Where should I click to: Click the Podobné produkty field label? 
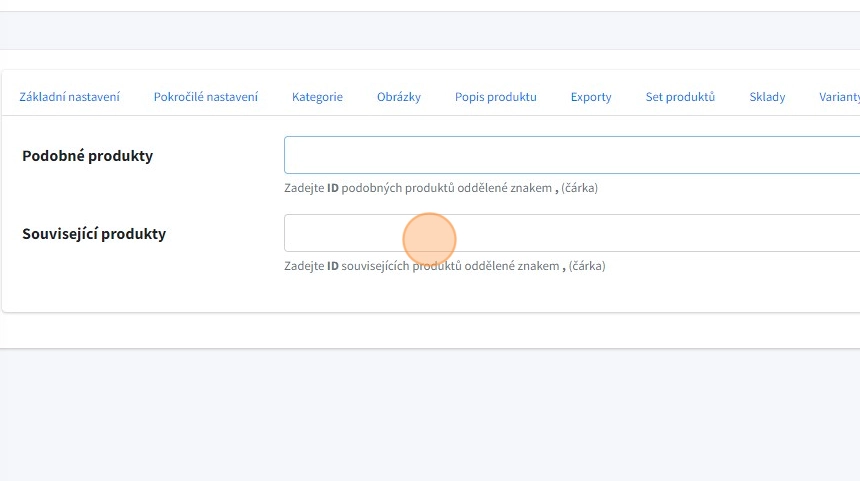pos(87,156)
